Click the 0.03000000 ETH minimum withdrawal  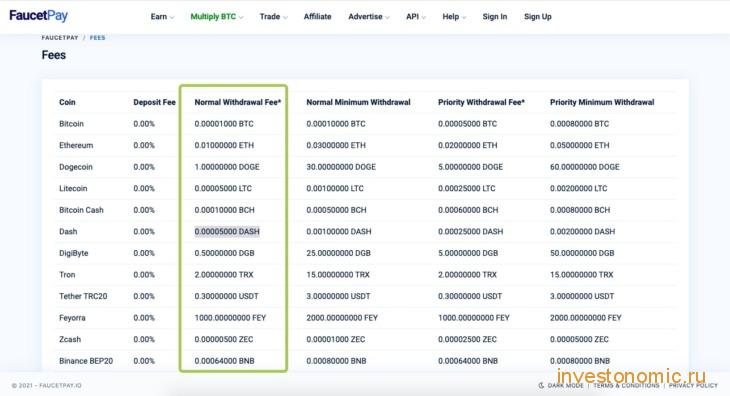(x=336, y=145)
